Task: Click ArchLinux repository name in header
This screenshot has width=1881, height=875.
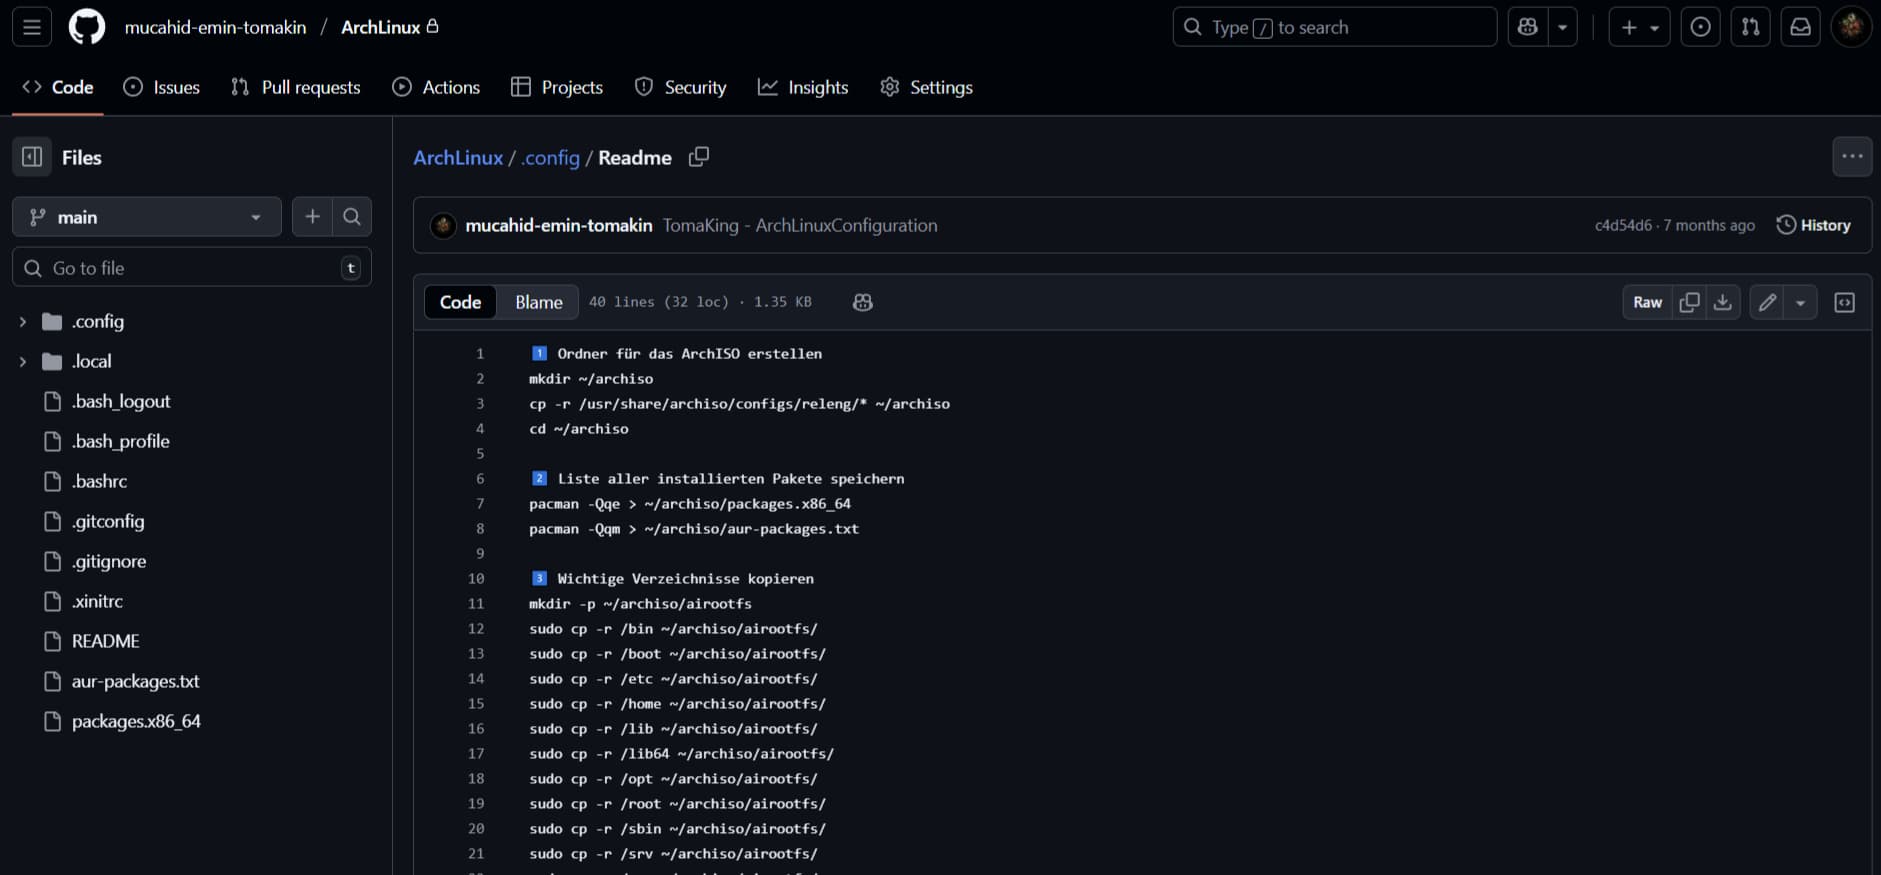Action: (380, 27)
